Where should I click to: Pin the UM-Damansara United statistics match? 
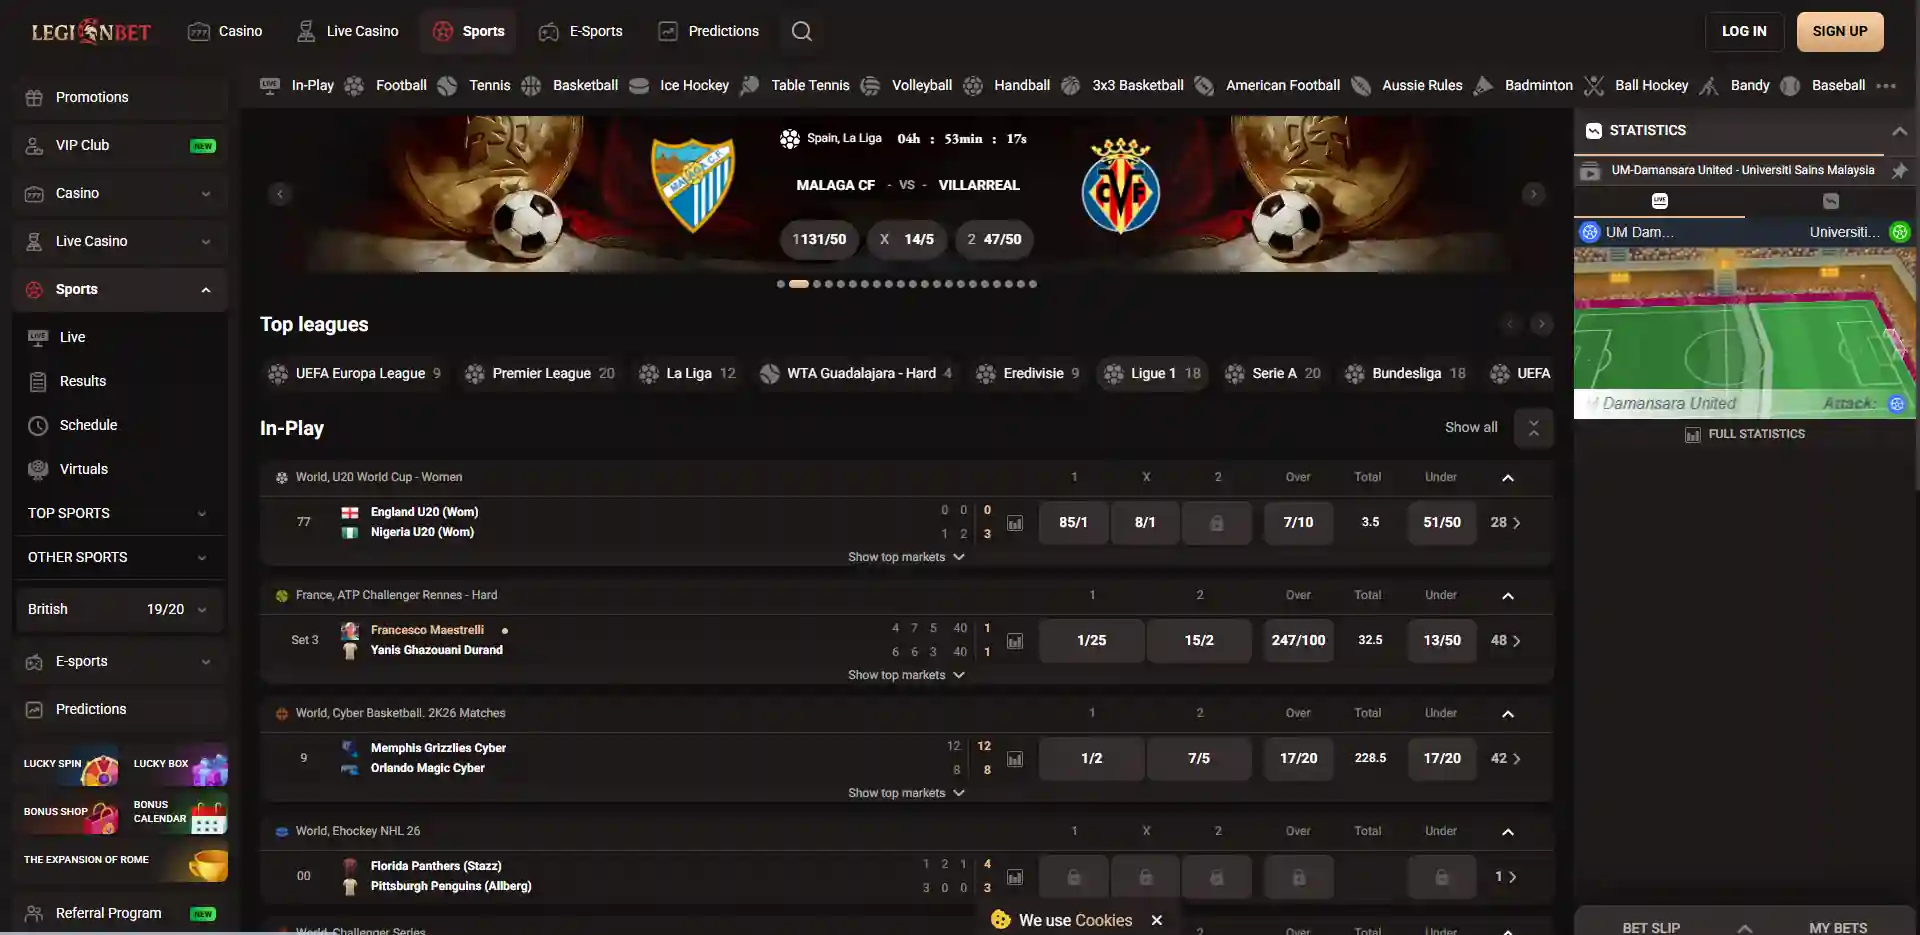pos(1899,171)
